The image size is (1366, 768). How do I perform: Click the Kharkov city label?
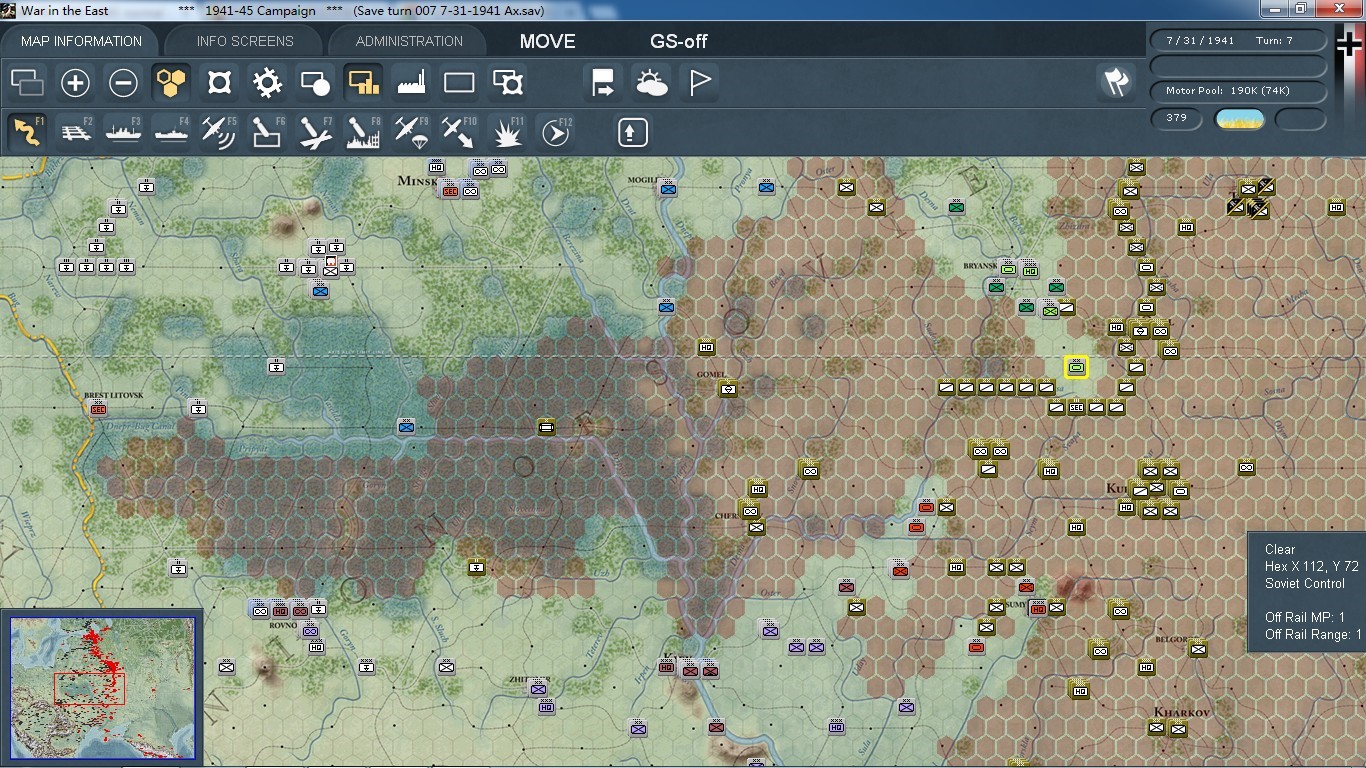1182,712
